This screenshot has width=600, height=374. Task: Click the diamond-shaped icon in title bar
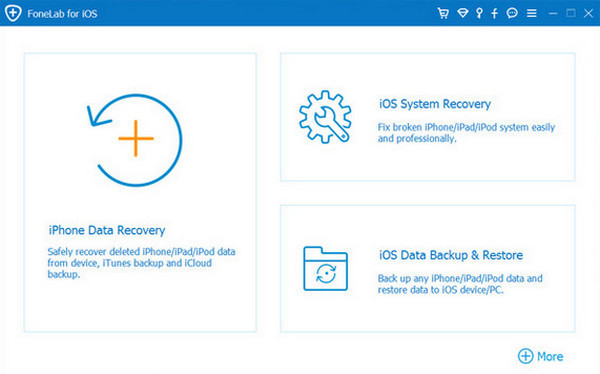(463, 13)
